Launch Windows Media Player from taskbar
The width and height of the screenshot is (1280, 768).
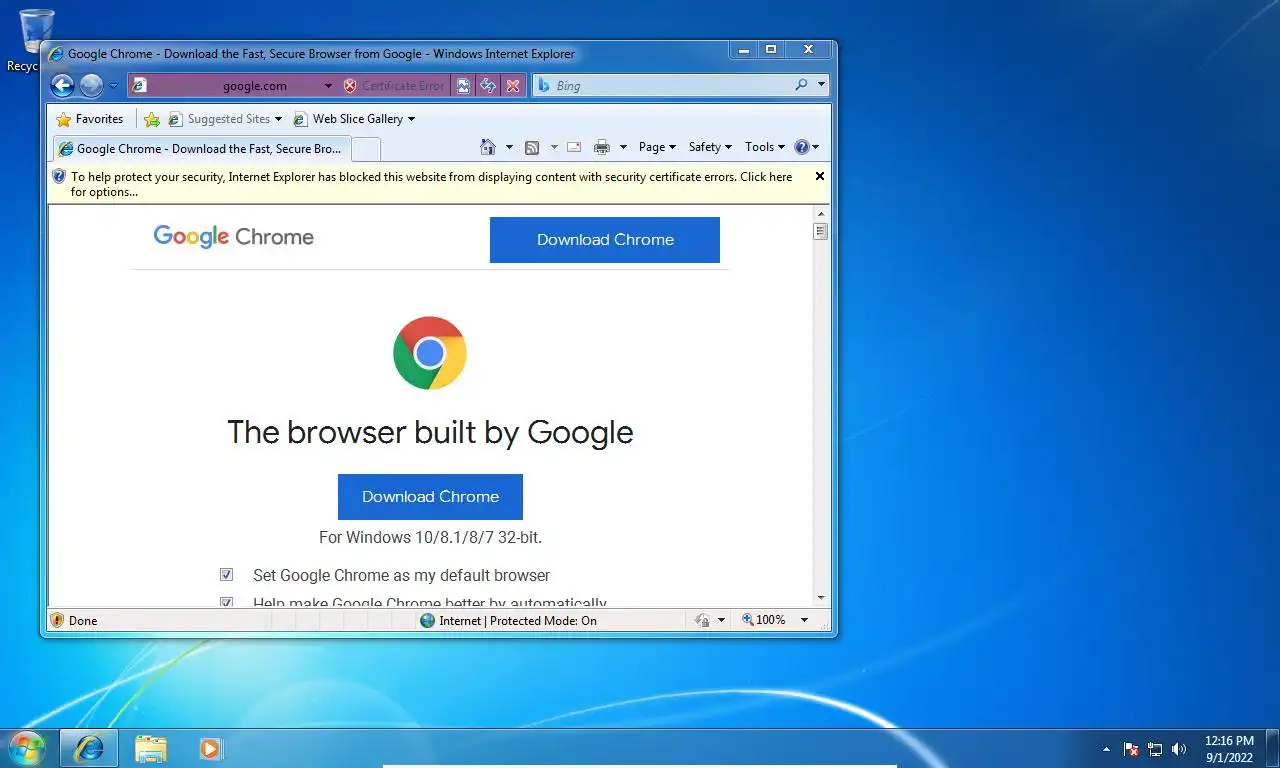click(210, 748)
